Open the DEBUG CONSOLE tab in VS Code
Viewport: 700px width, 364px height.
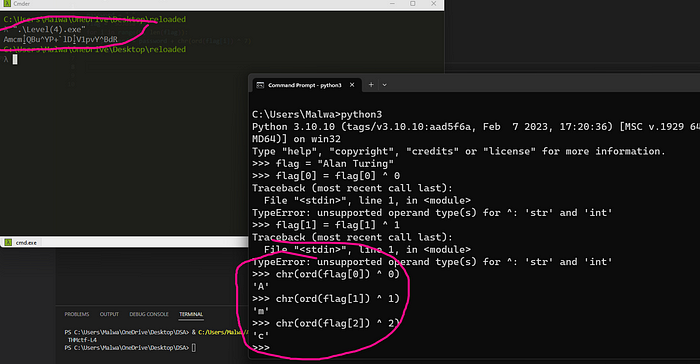pos(149,314)
